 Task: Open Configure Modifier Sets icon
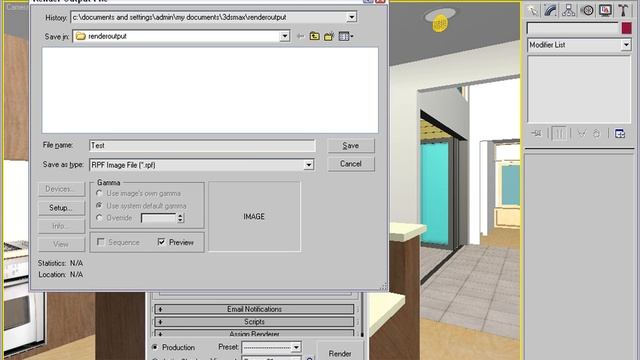click(x=620, y=133)
